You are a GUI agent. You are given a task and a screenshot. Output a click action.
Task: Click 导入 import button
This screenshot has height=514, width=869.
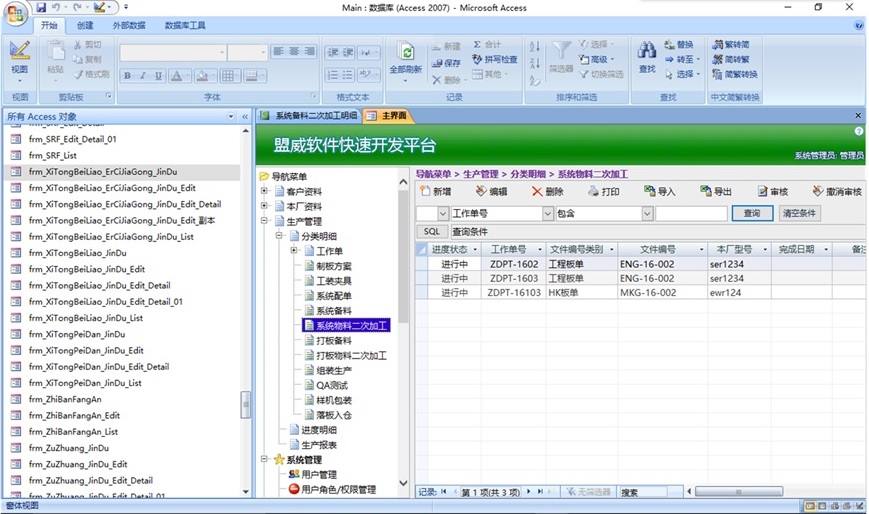point(660,191)
